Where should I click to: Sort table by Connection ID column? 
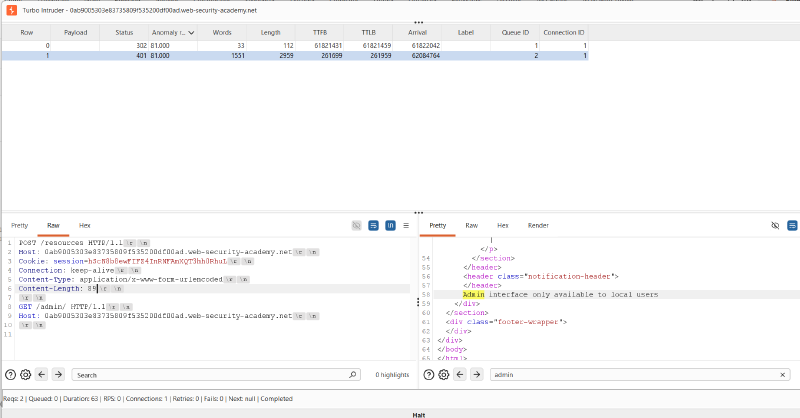pyautogui.click(x=564, y=33)
